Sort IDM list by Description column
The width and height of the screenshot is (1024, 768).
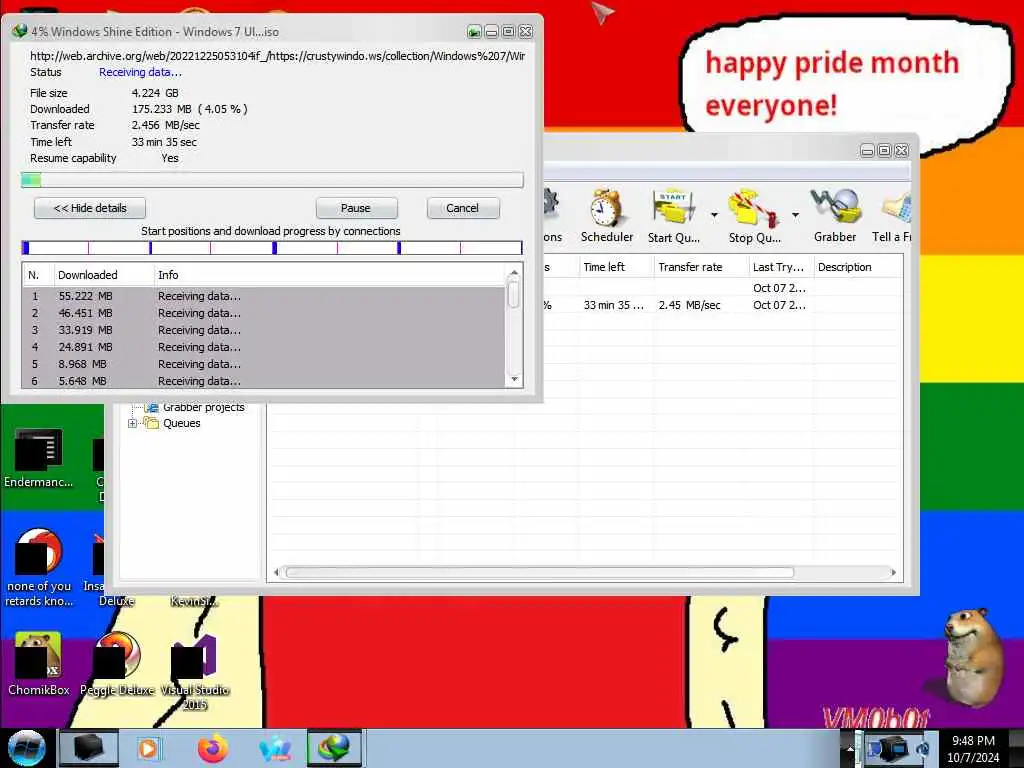click(858, 266)
